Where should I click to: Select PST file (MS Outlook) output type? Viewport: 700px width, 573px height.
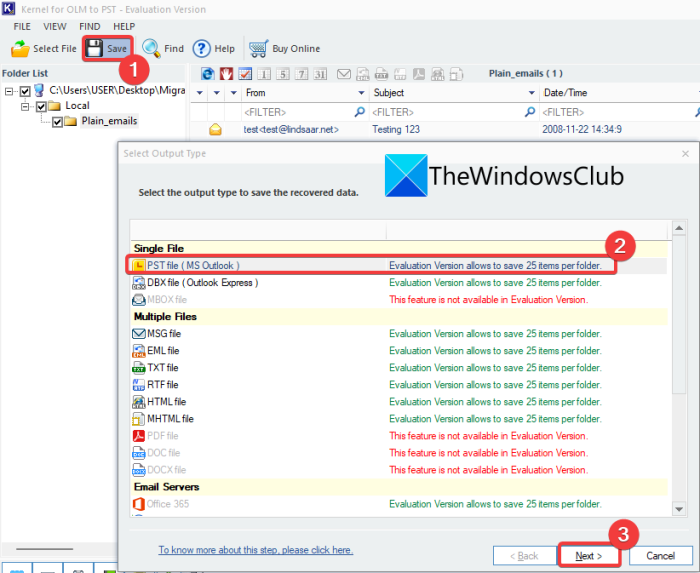pos(399,265)
